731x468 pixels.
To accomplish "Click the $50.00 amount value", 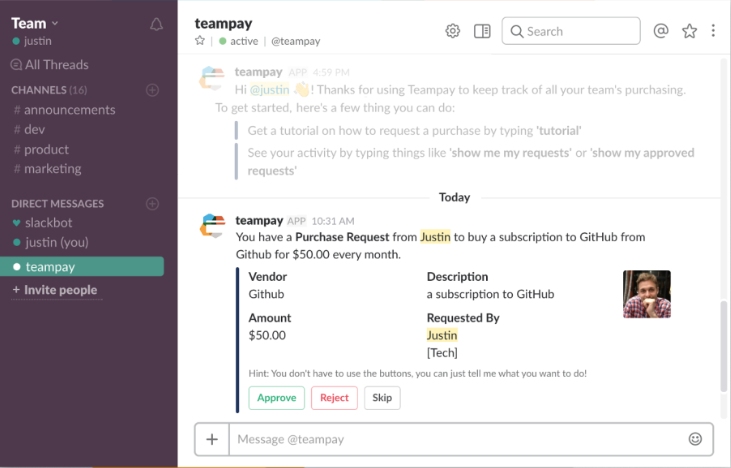I will coord(267,335).
